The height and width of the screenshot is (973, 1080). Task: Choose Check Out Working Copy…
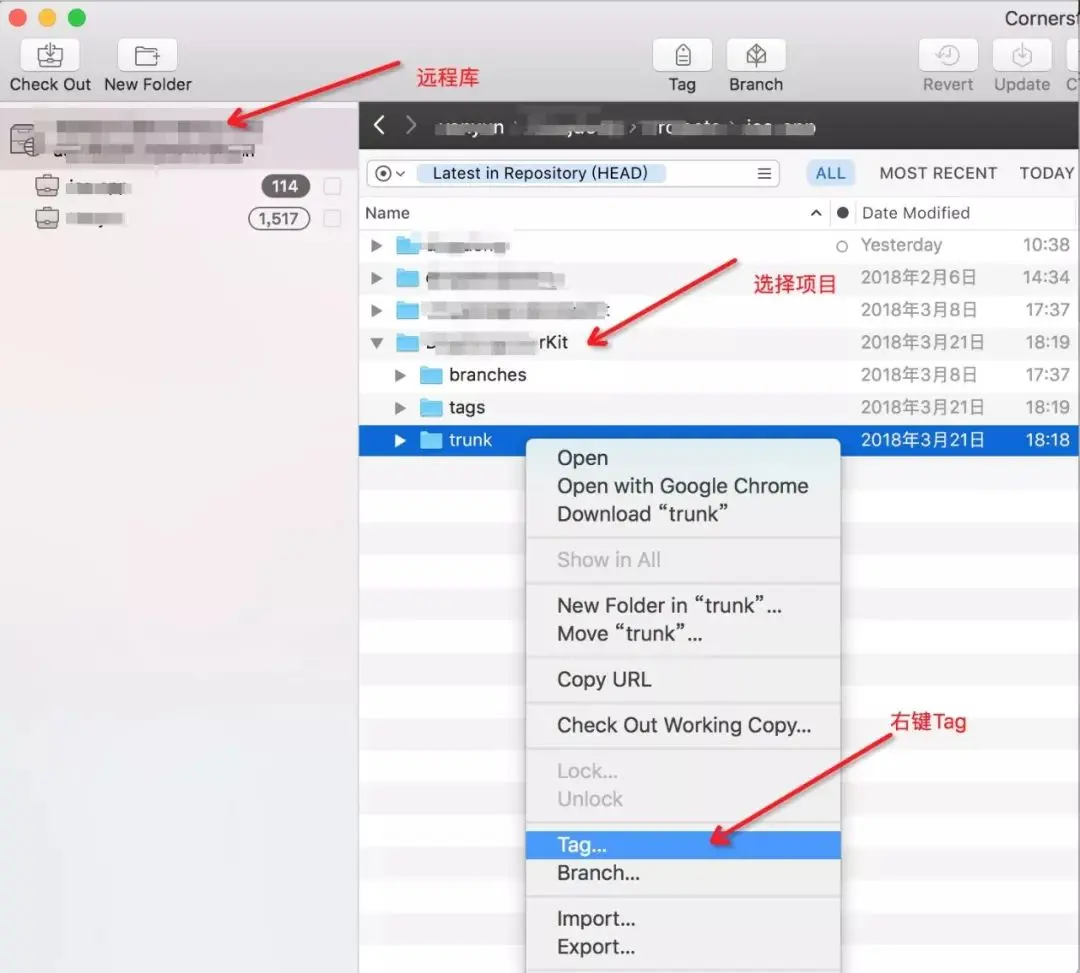coord(684,725)
